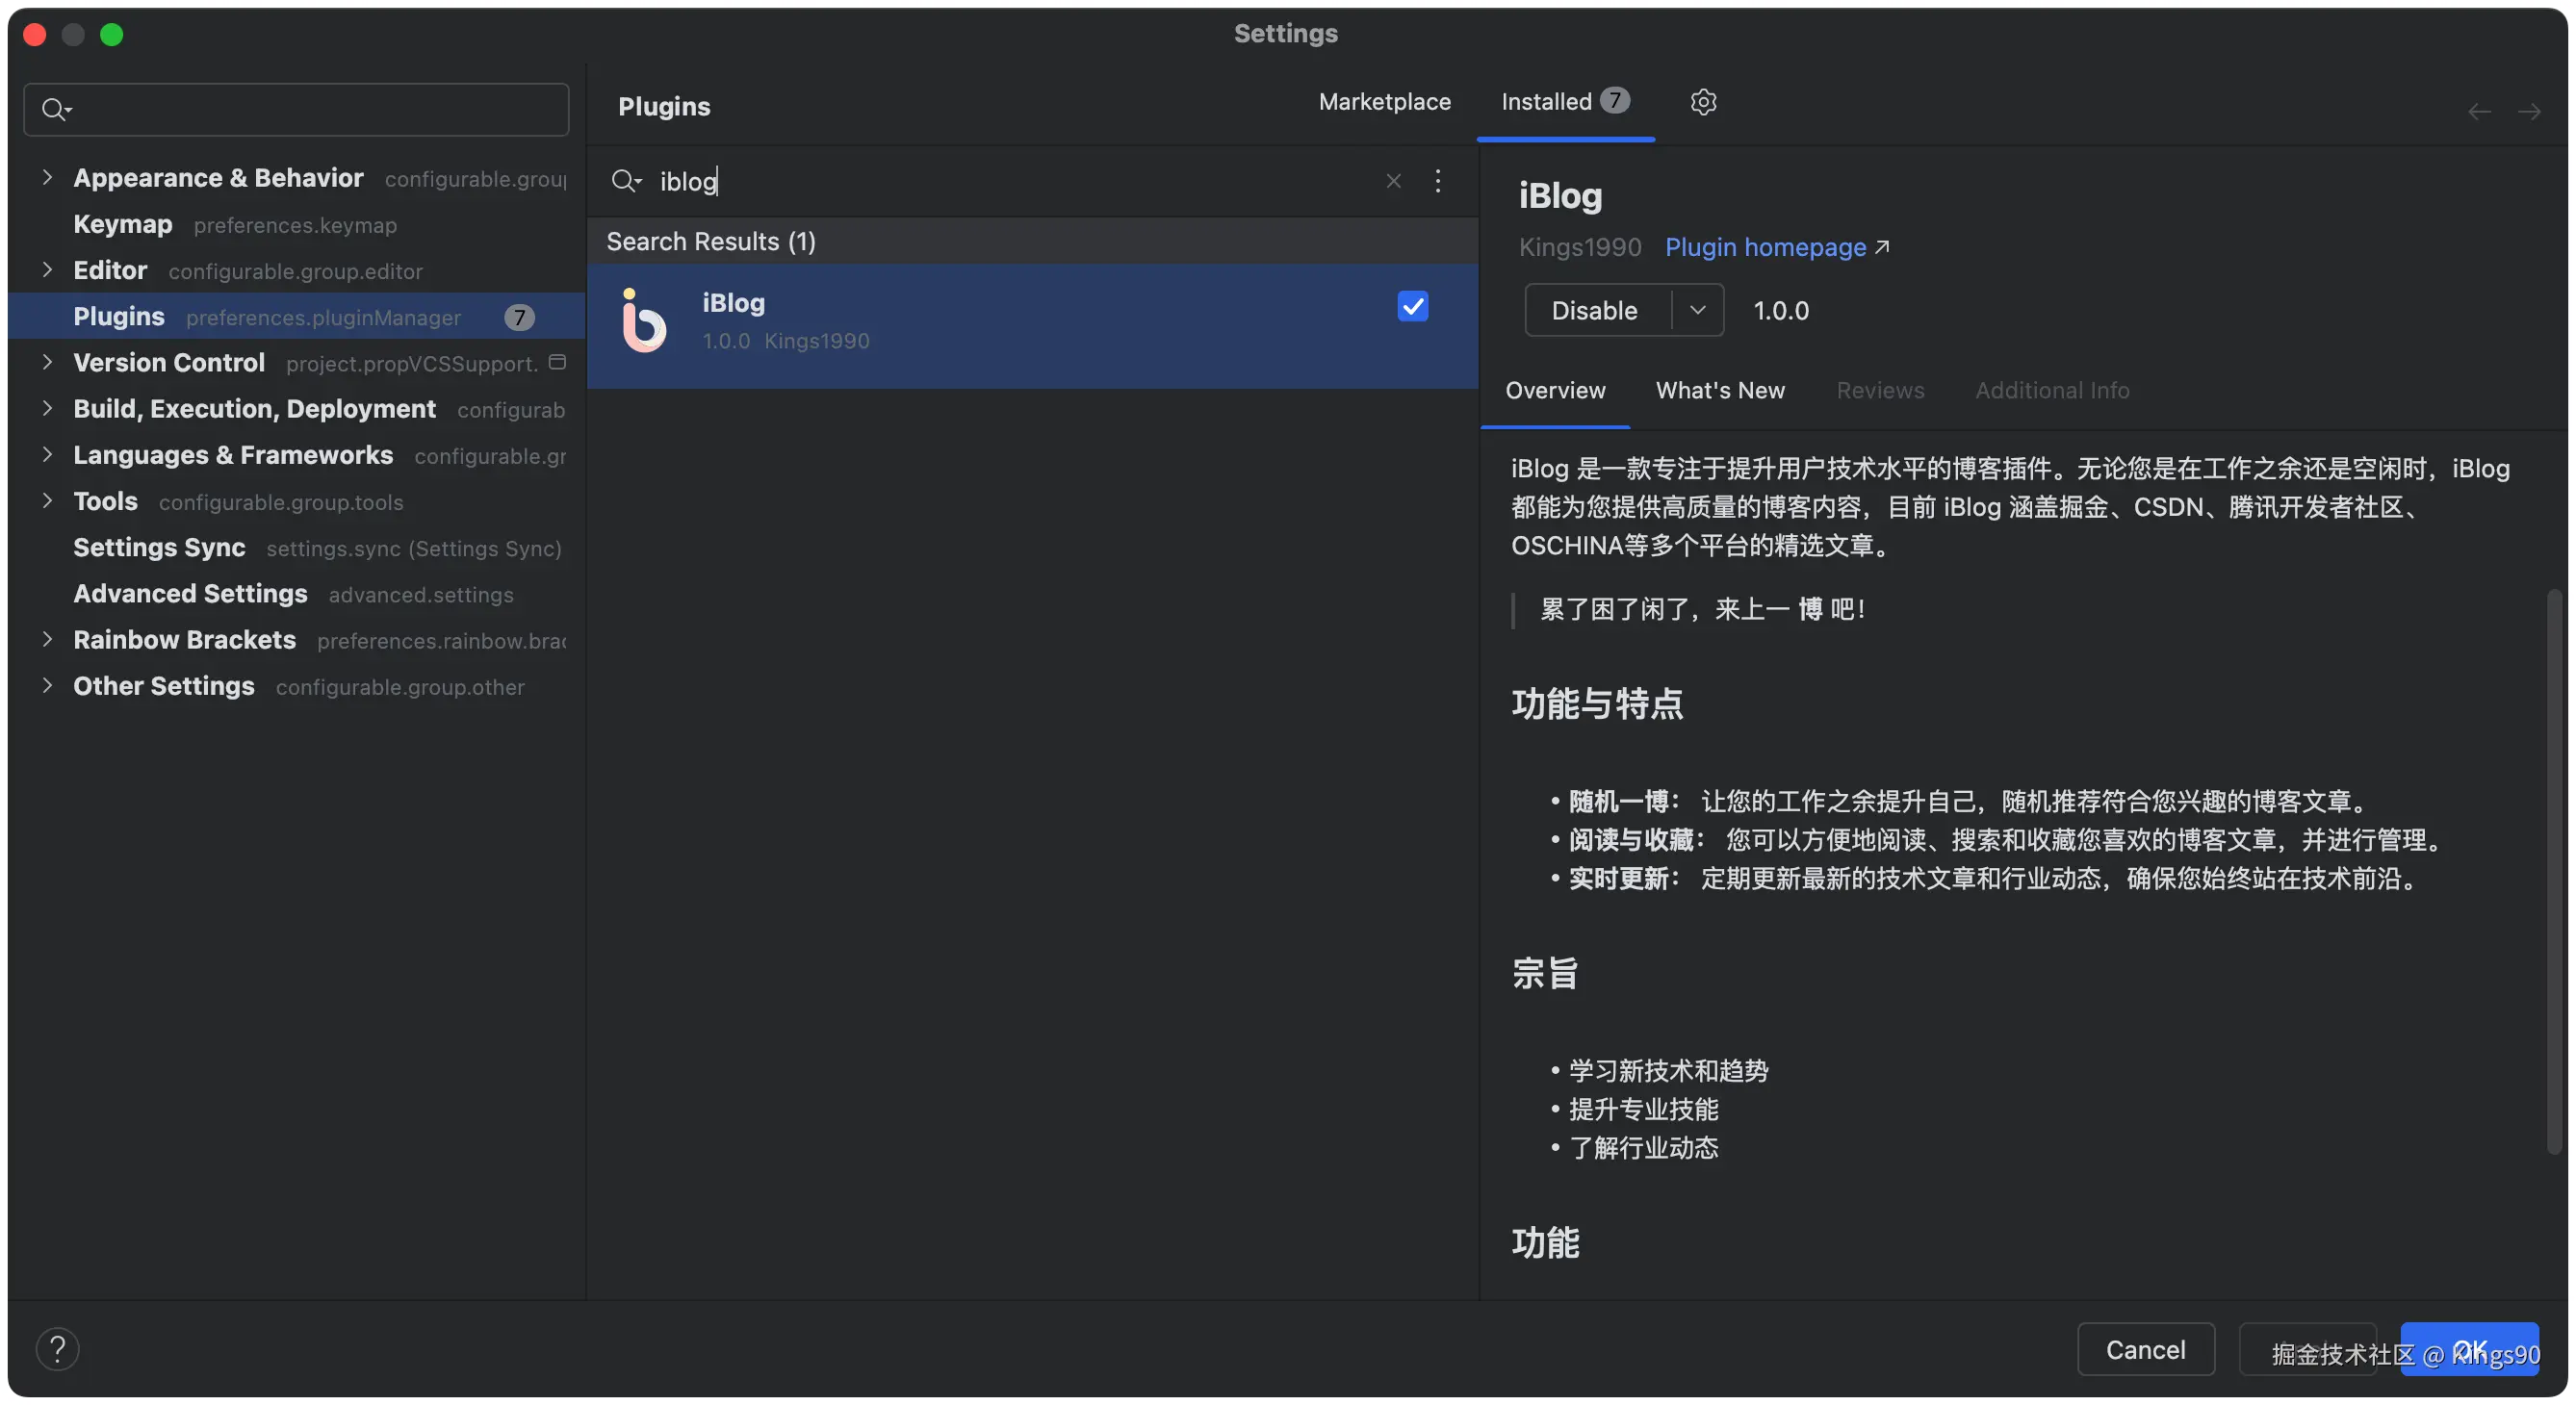Switch to the Marketplace tab
Image resolution: width=2576 pixels, height=1405 pixels.
click(1384, 102)
